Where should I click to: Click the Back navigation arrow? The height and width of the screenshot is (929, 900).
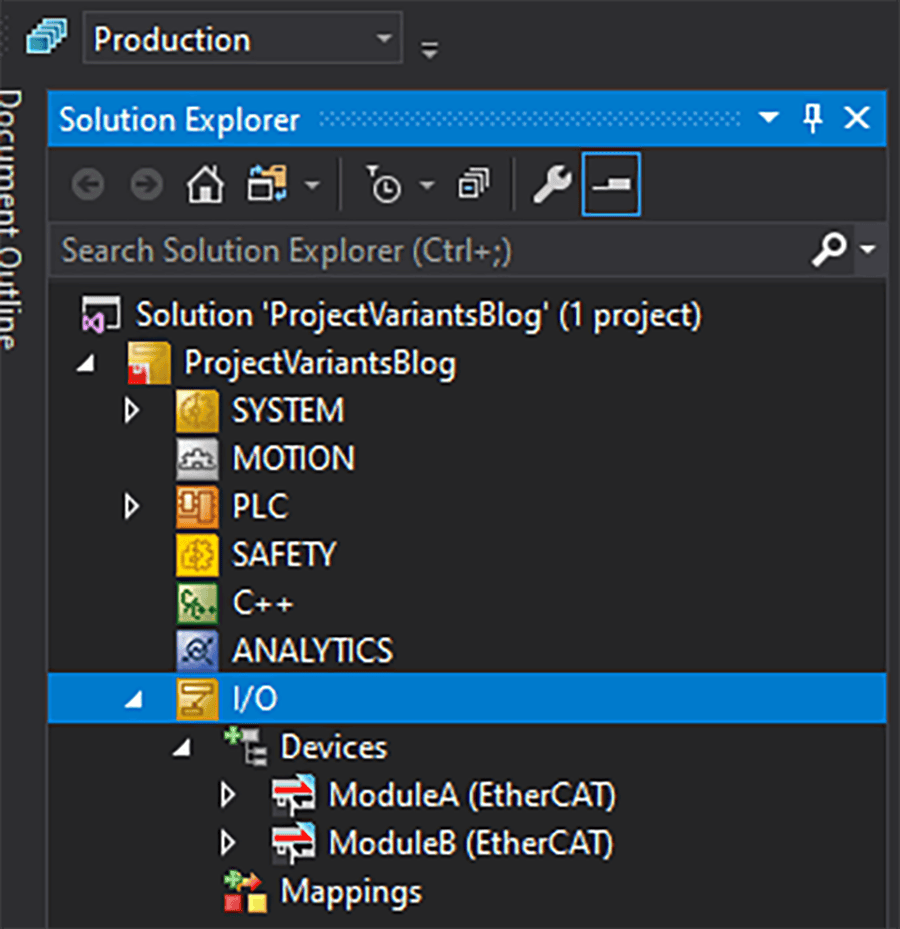88,185
